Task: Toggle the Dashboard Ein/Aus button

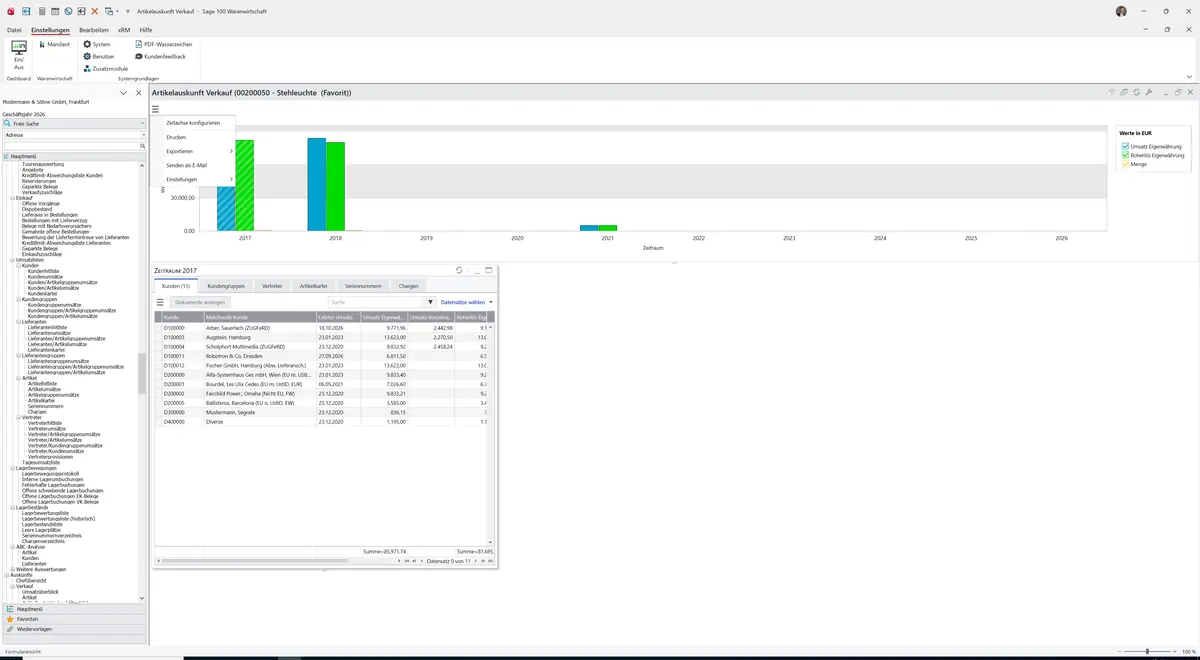Action: coord(19,55)
